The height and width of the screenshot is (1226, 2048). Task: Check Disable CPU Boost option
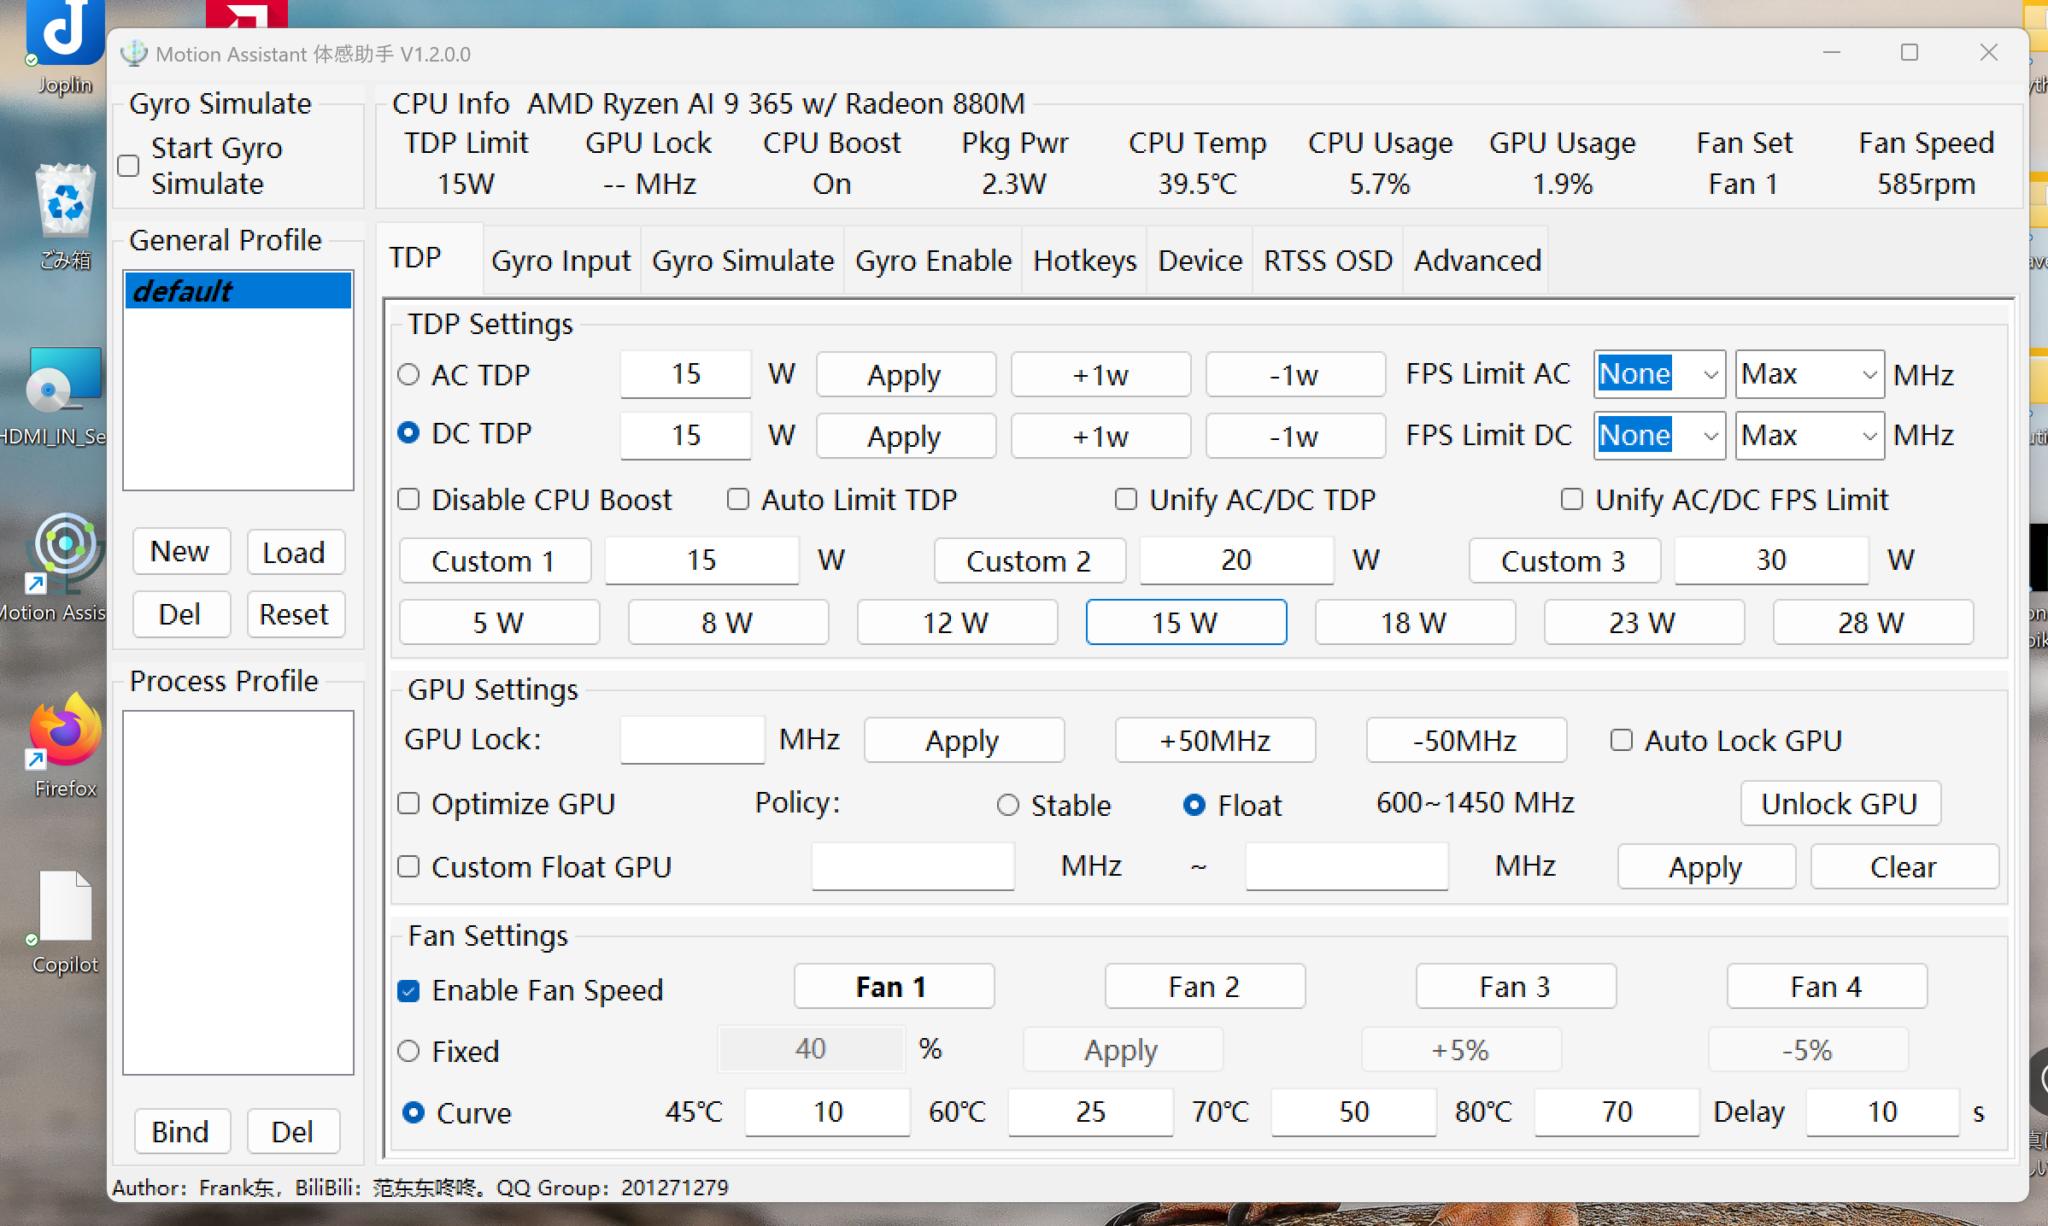[x=409, y=500]
